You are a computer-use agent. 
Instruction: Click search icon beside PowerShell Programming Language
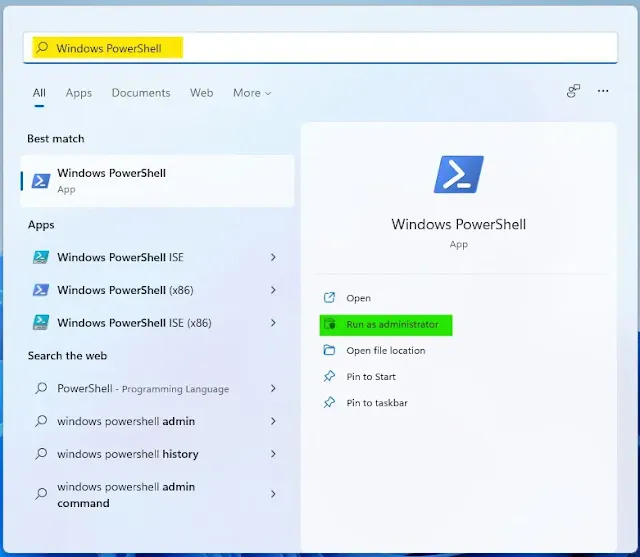click(41, 388)
